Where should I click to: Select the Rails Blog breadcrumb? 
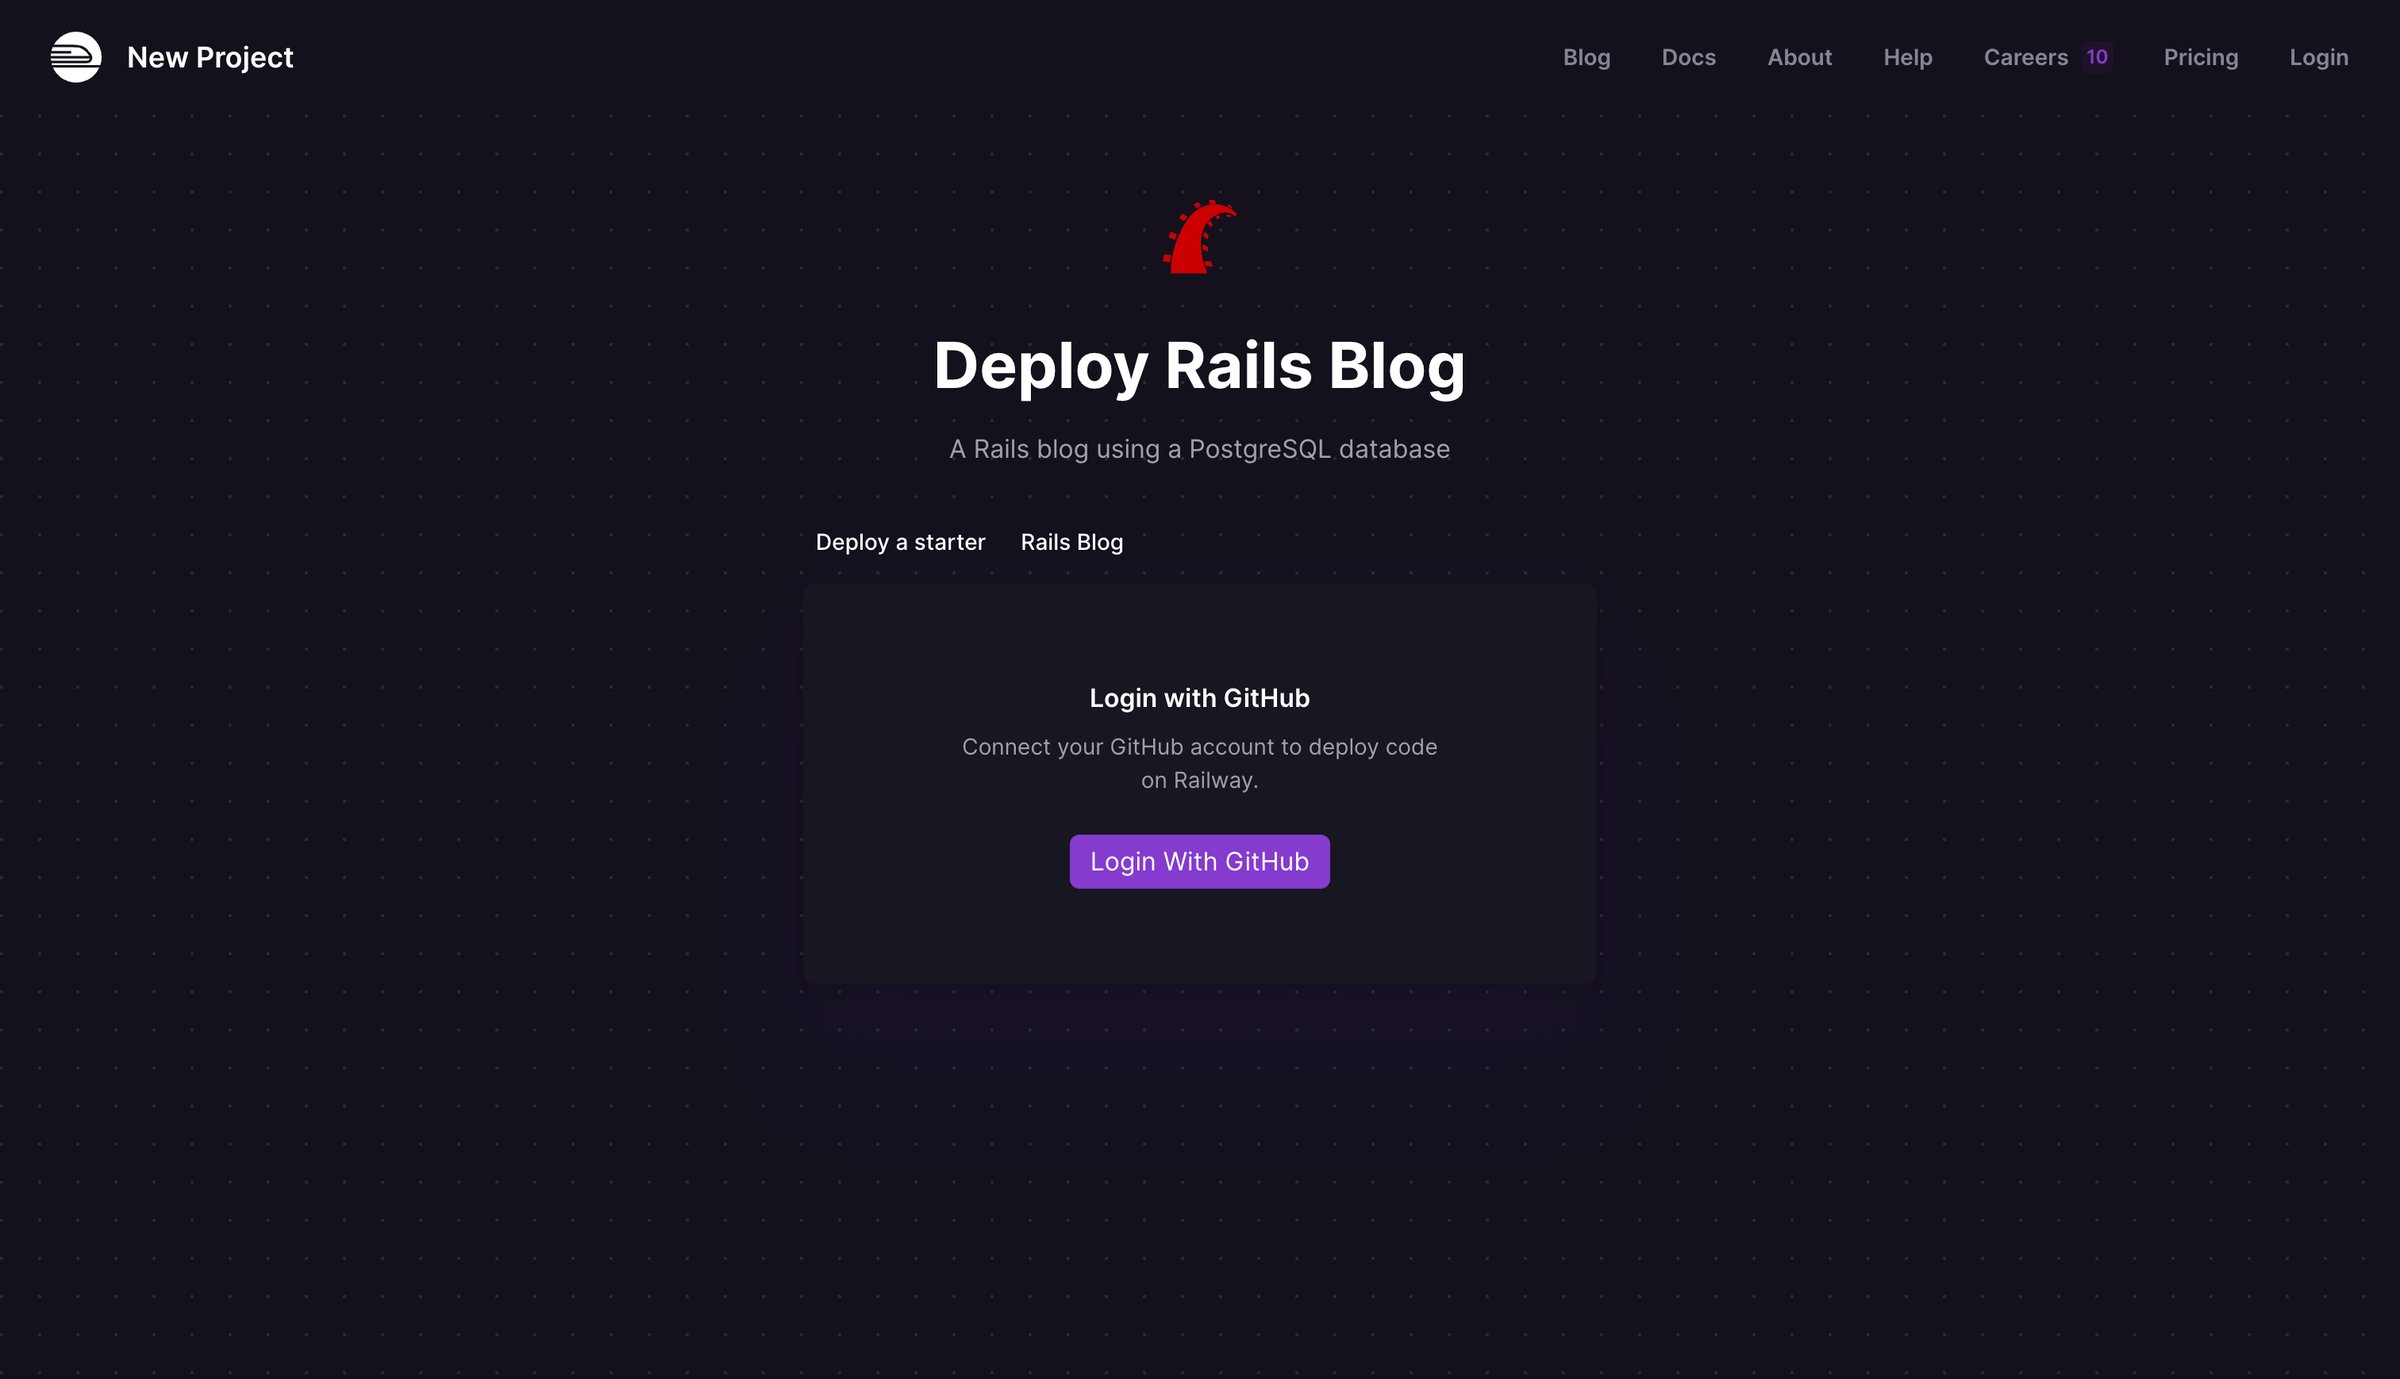tap(1071, 542)
